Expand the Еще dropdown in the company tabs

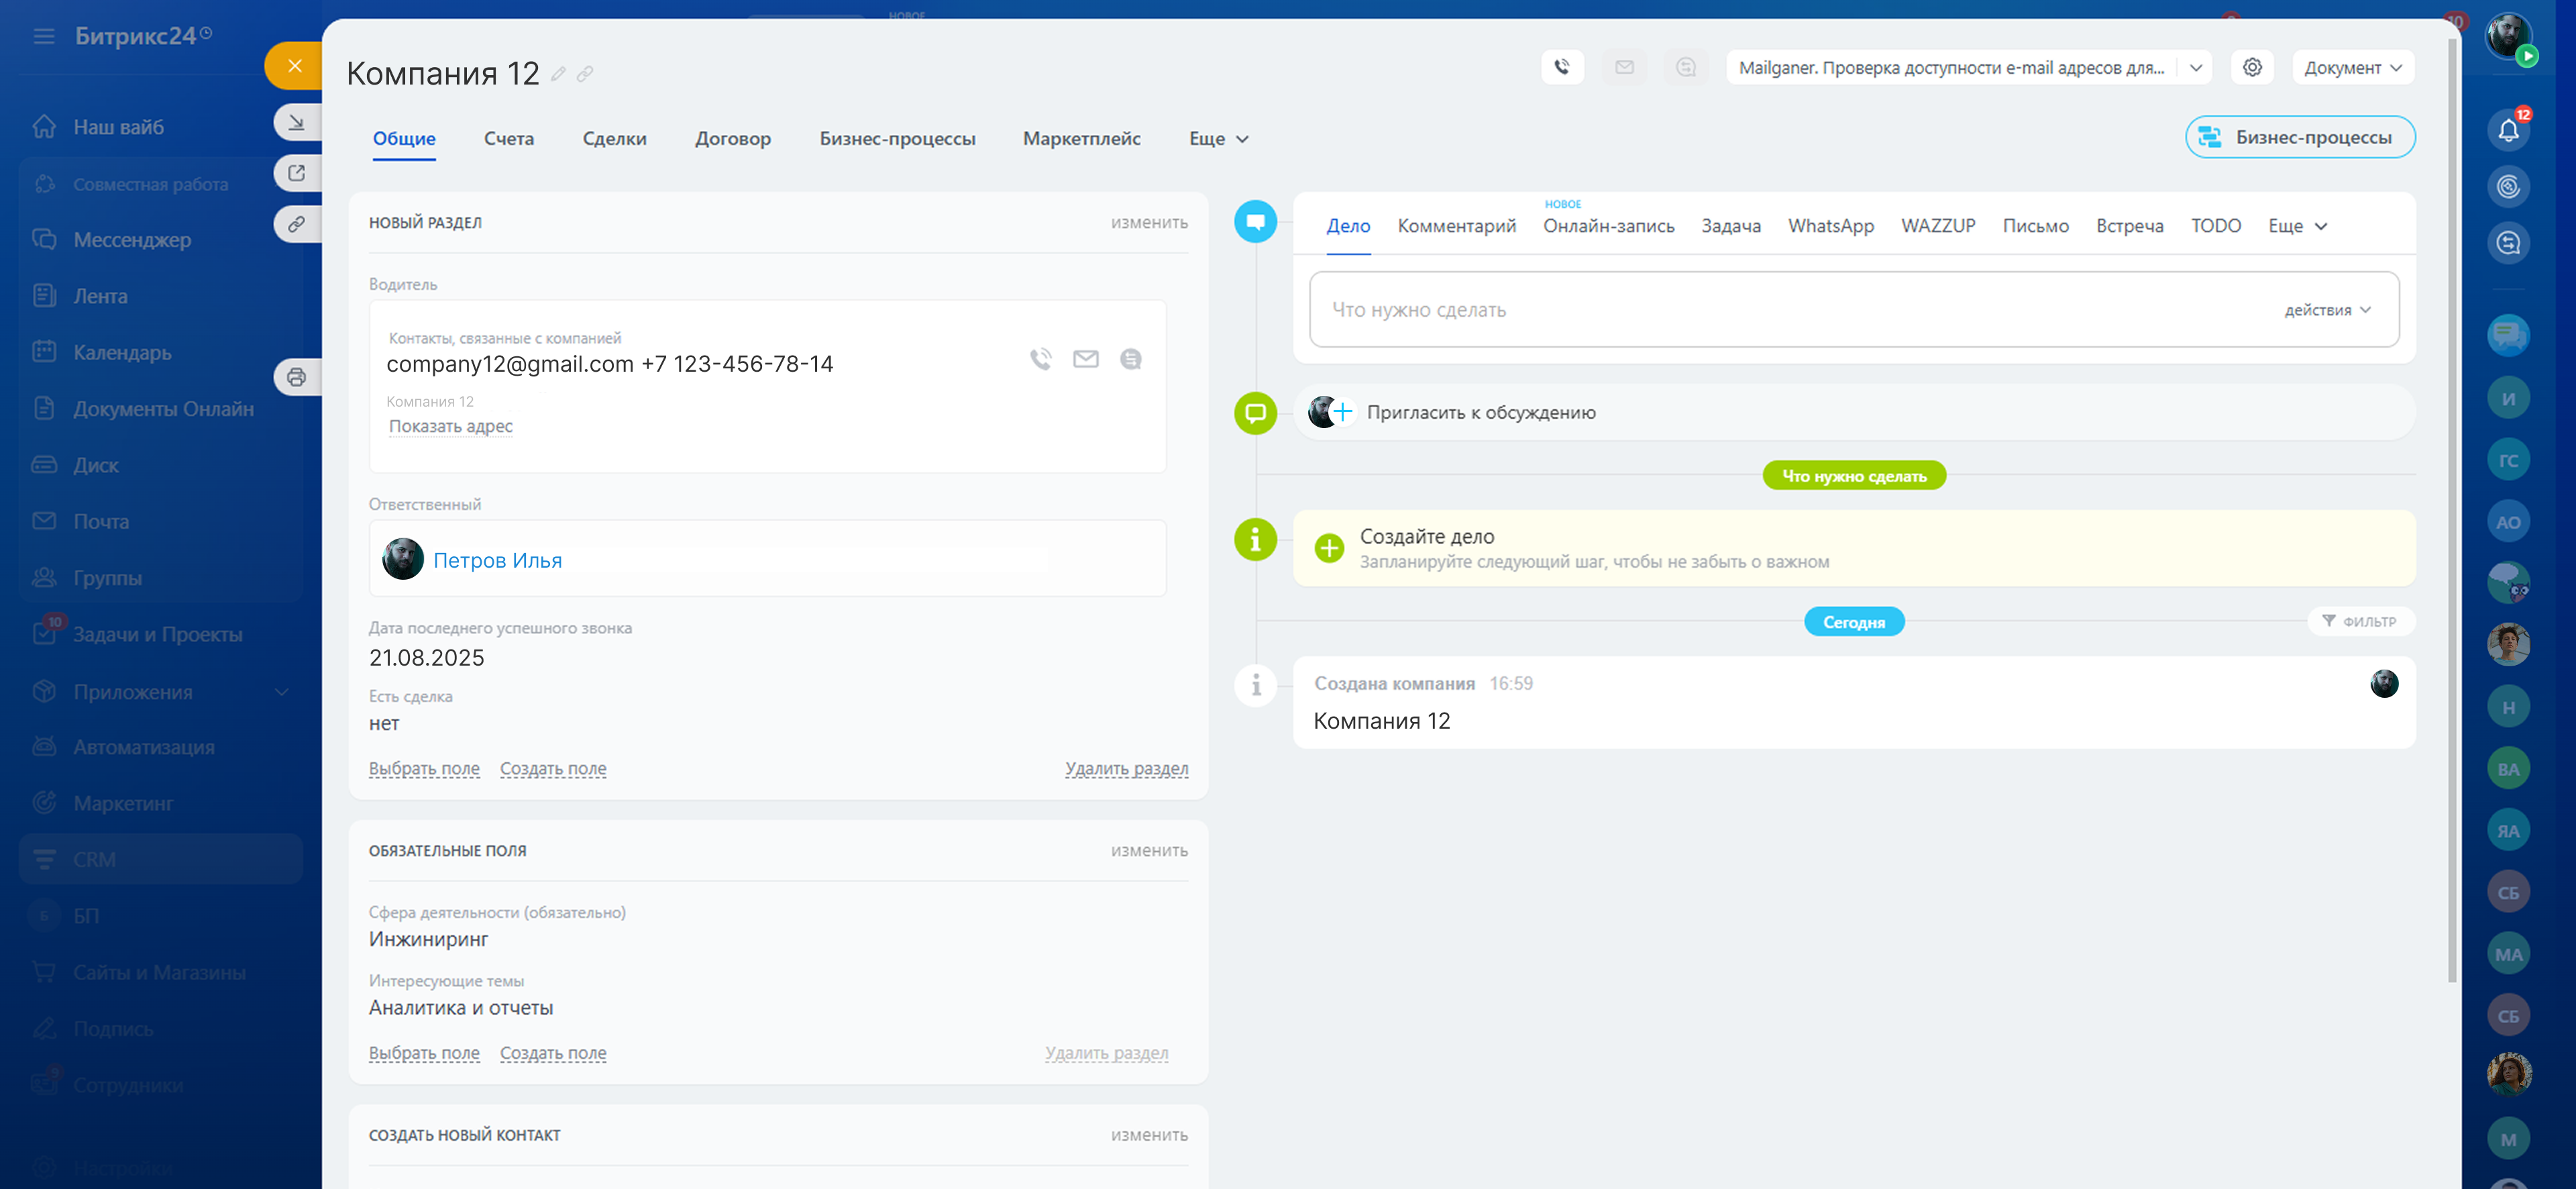tap(1218, 139)
